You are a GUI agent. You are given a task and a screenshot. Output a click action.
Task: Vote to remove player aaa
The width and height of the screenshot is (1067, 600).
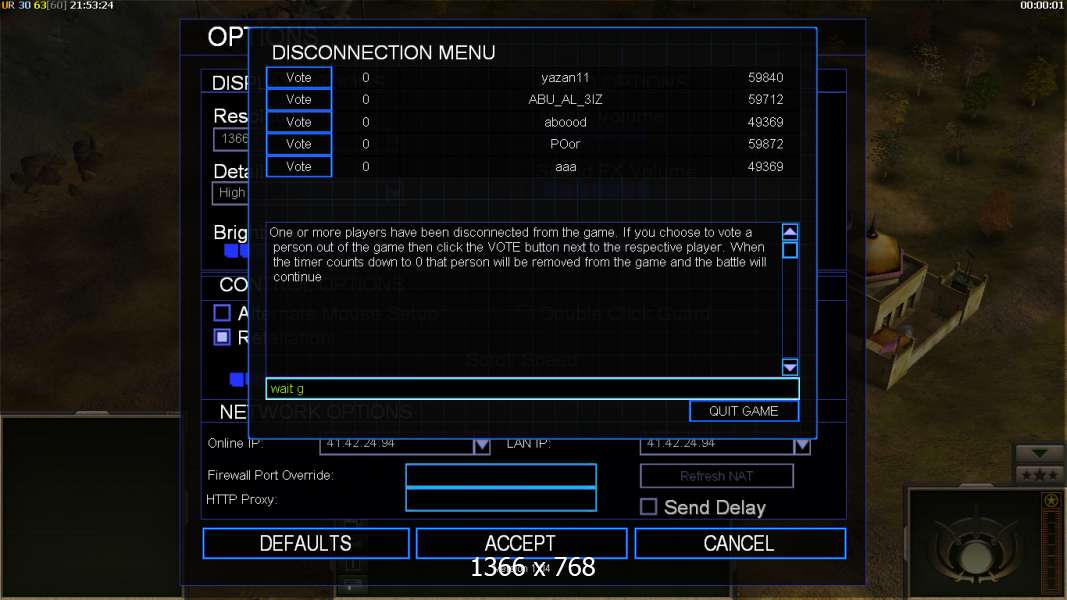pyautogui.click(x=299, y=167)
